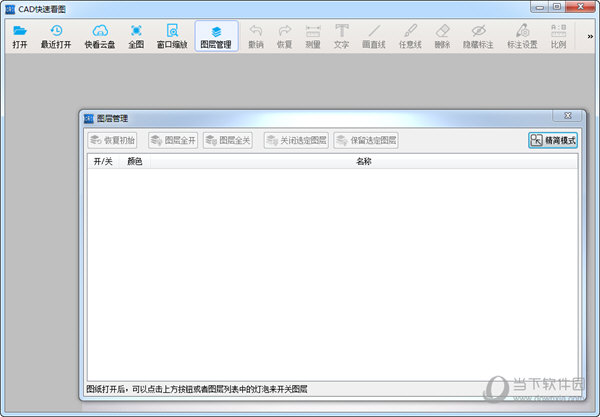Show recently opened files (最近打开)
Image resolution: width=600 pixels, height=417 pixels.
pyautogui.click(x=56, y=37)
